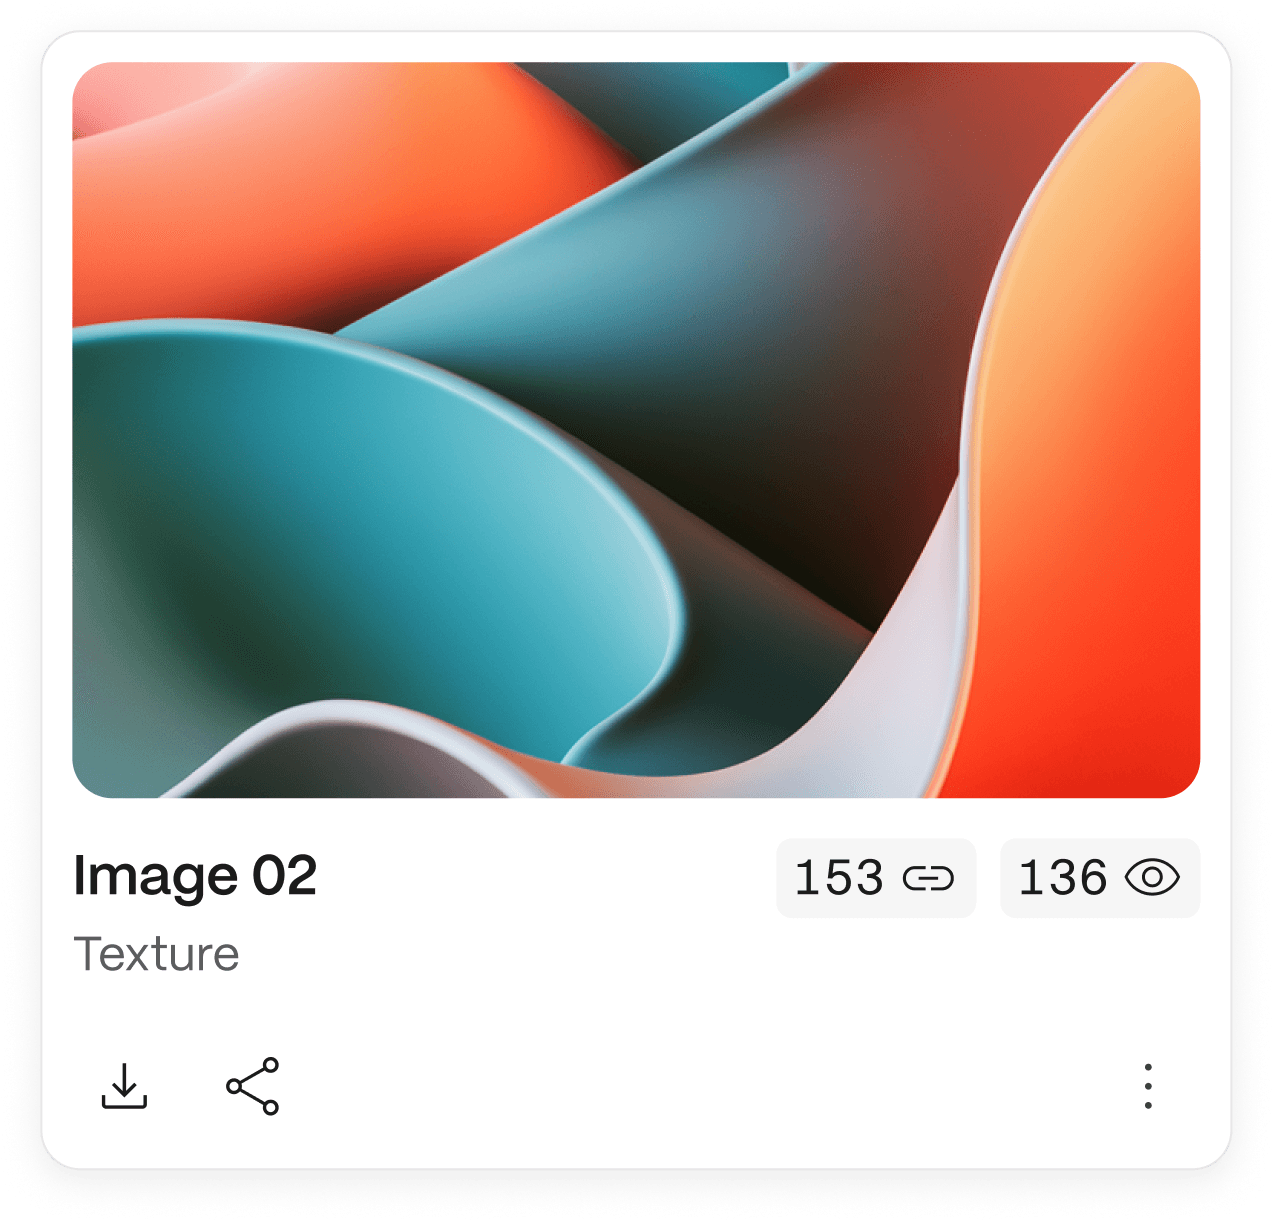Screen dimensions: 1273x1221
Task: Click the share icon
Action: tap(252, 1086)
